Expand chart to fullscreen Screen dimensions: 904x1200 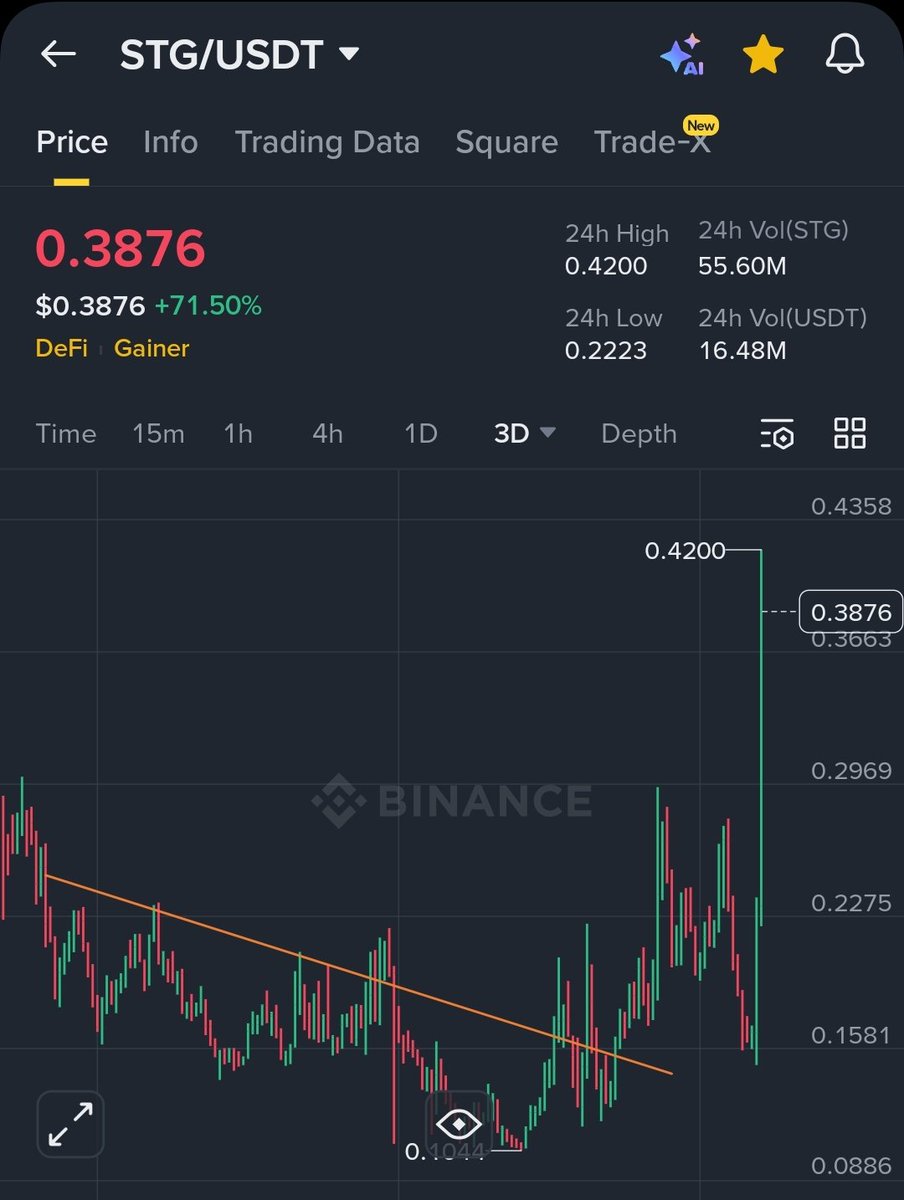[x=70, y=1124]
